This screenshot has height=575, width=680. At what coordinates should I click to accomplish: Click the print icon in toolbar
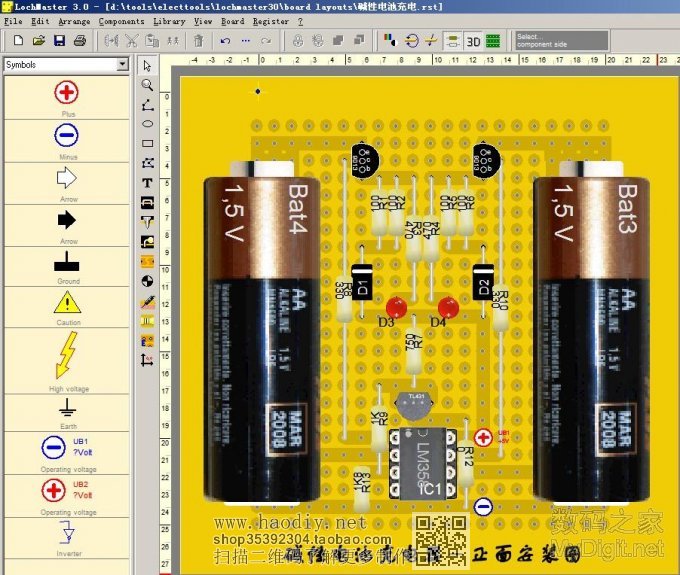tap(80, 41)
